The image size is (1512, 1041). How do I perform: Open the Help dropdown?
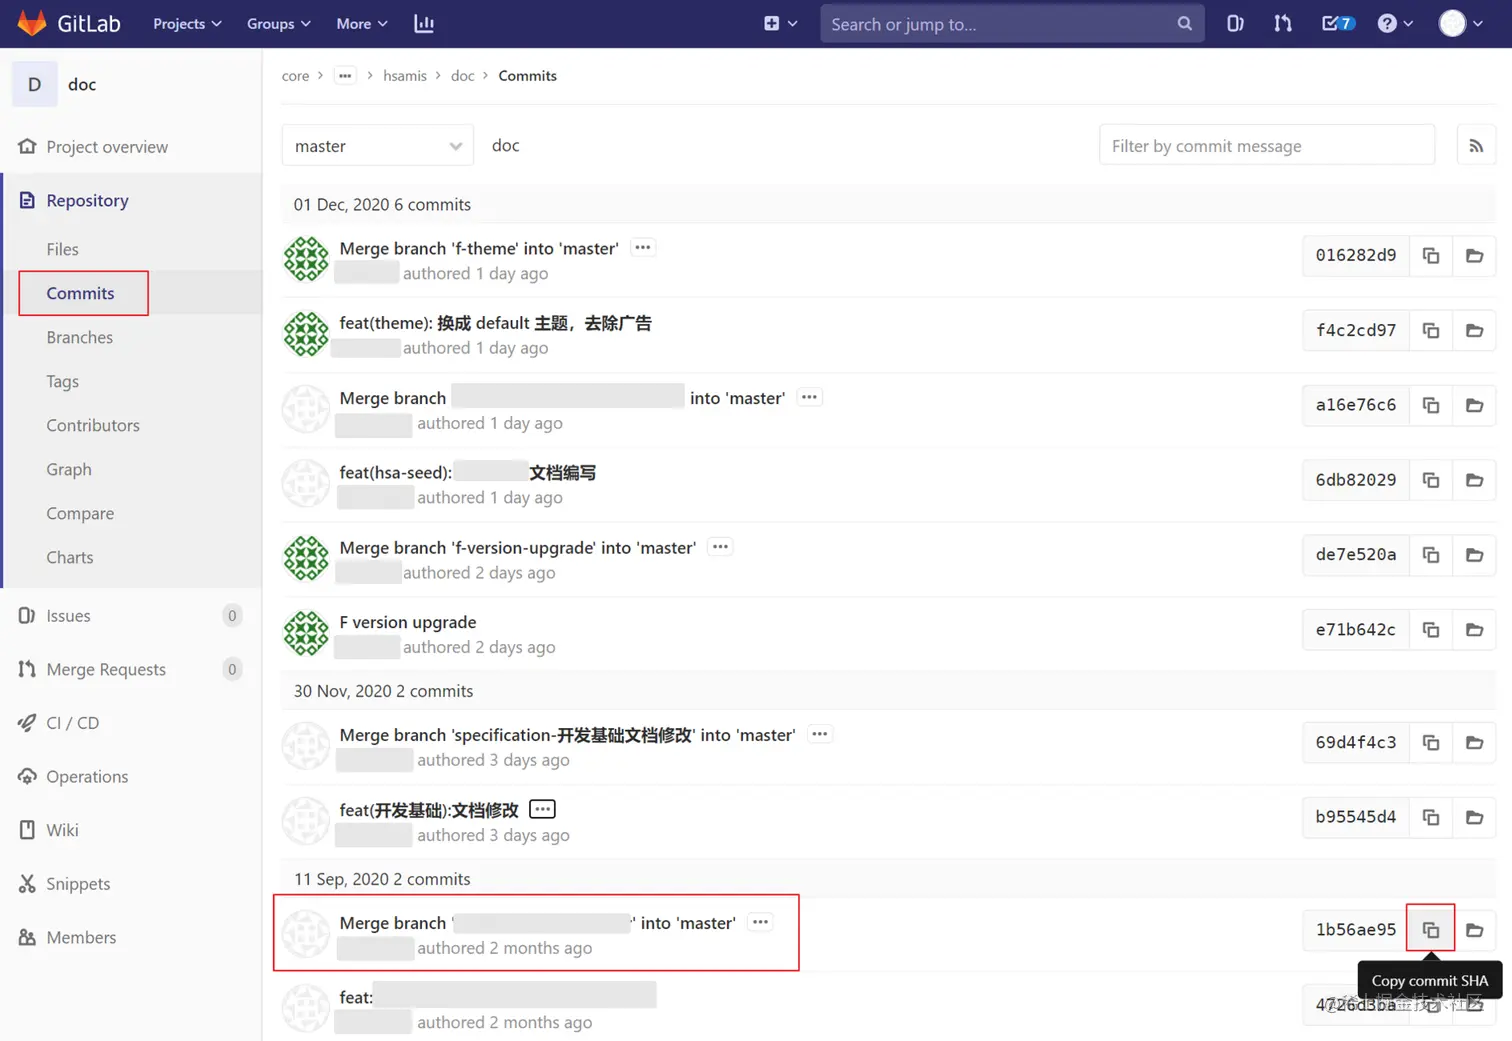[x=1395, y=24]
